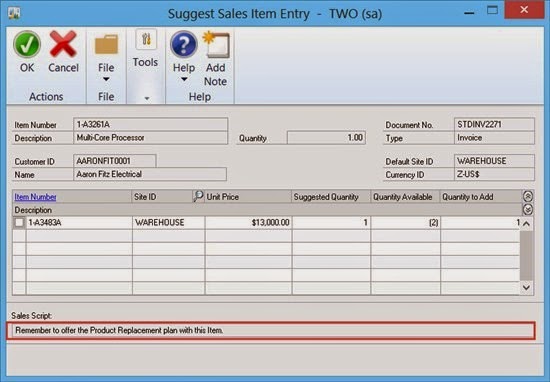
Task: Click the Suggested Quantity column header
Action: [x=331, y=197]
